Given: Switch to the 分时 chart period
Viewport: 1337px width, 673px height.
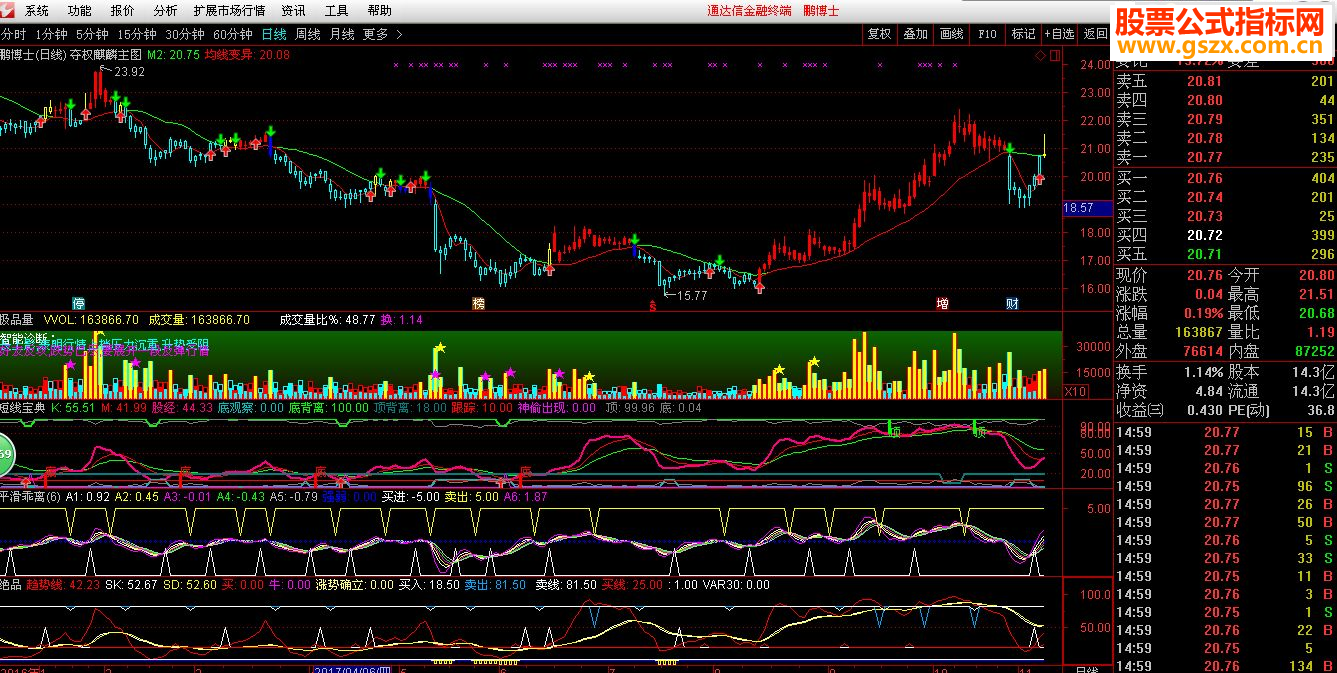Looking at the screenshot, I should [13, 34].
